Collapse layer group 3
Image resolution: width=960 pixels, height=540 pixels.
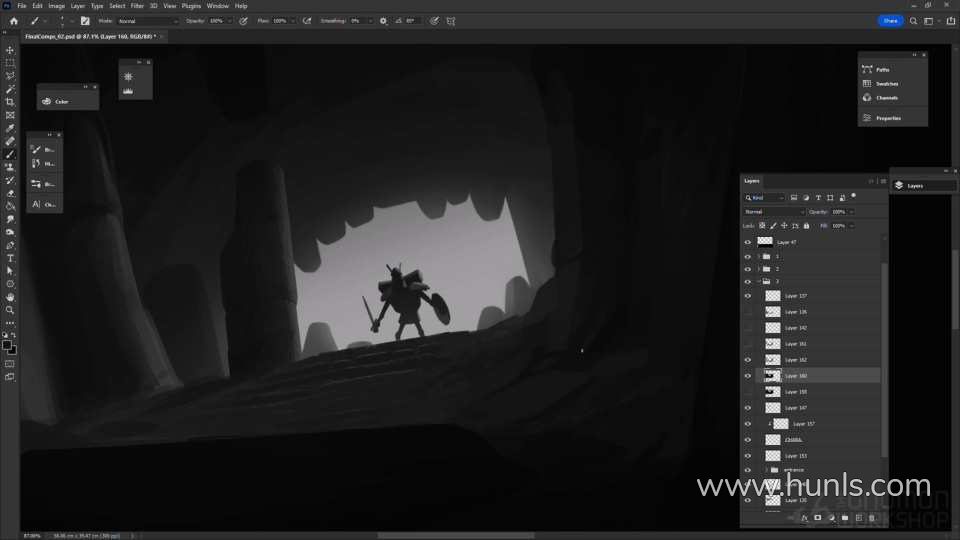[759, 282]
